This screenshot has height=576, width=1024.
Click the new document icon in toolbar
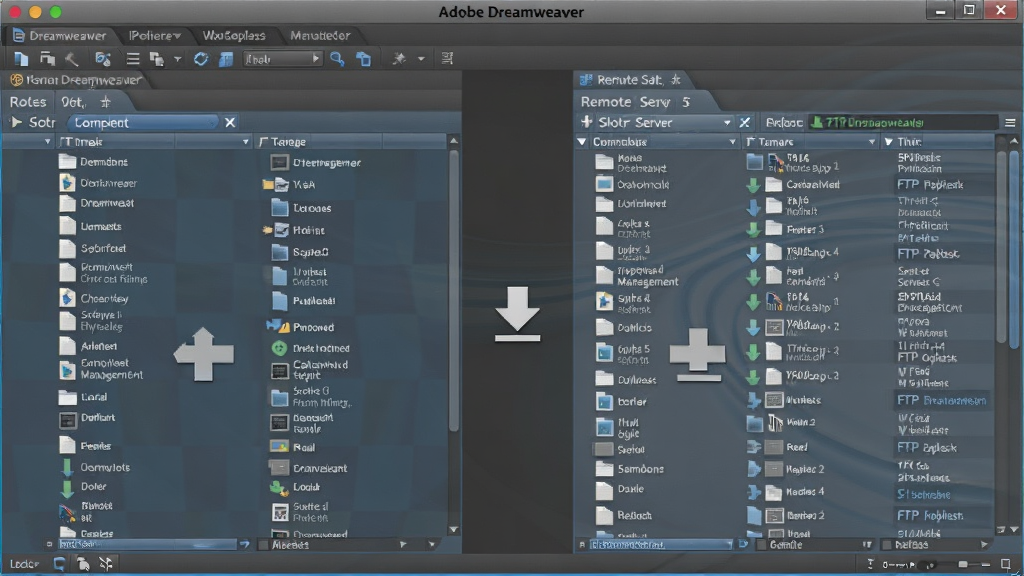pyautogui.click(x=21, y=59)
